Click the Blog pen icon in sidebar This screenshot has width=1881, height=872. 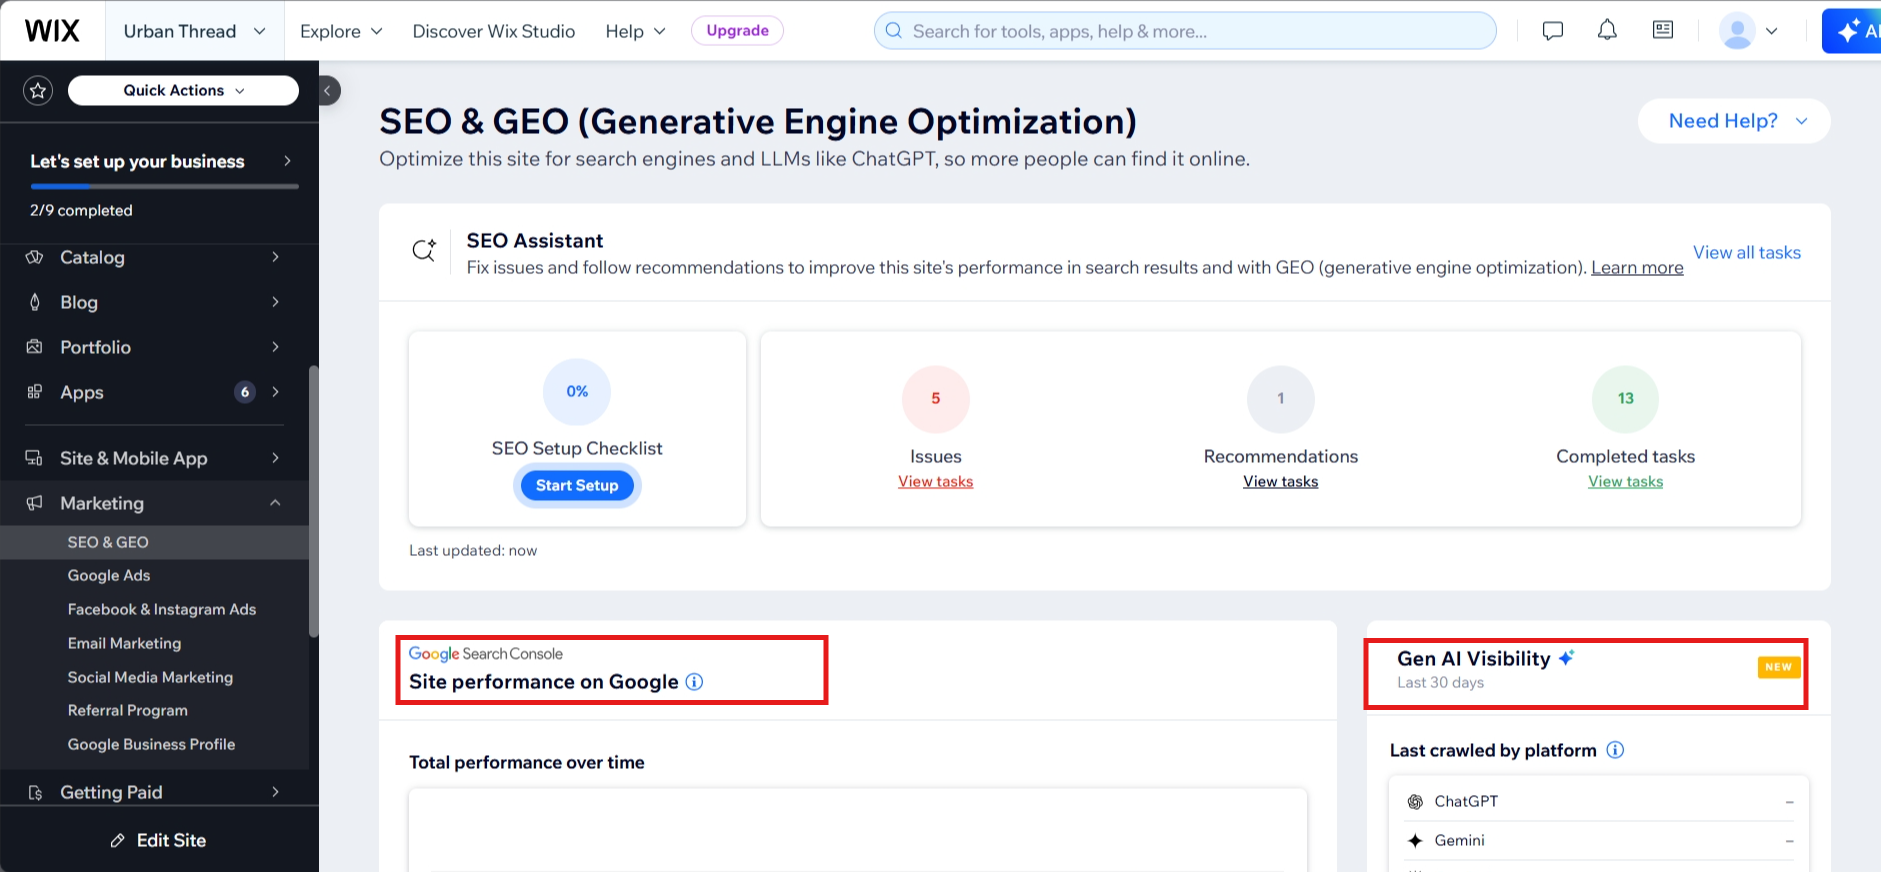(x=35, y=302)
